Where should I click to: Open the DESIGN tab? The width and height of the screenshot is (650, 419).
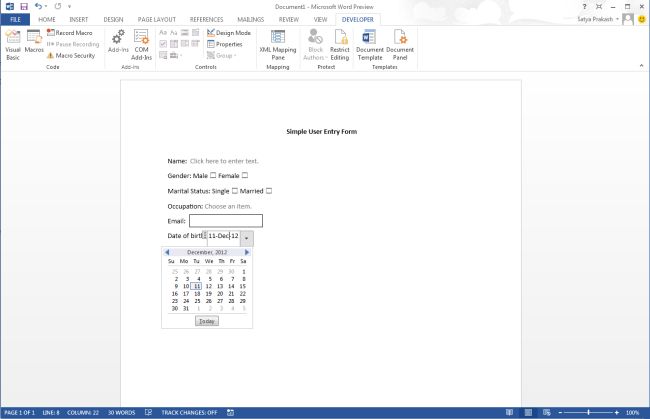click(x=113, y=19)
